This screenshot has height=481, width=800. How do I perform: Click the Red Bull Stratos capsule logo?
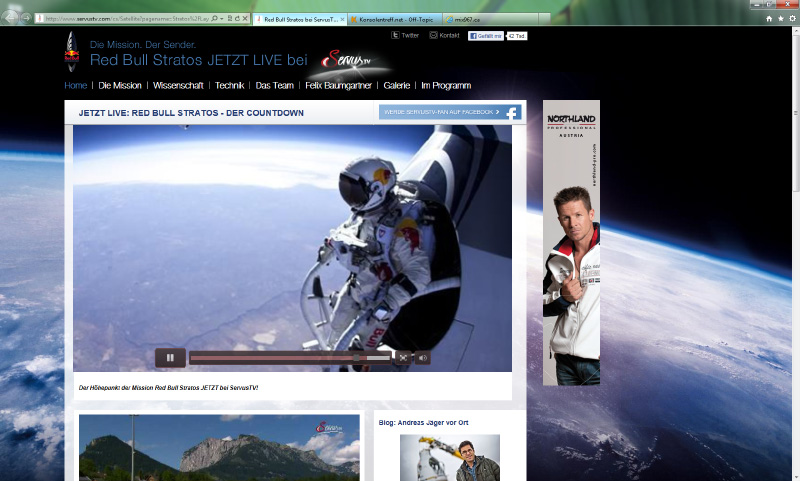(x=72, y=52)
